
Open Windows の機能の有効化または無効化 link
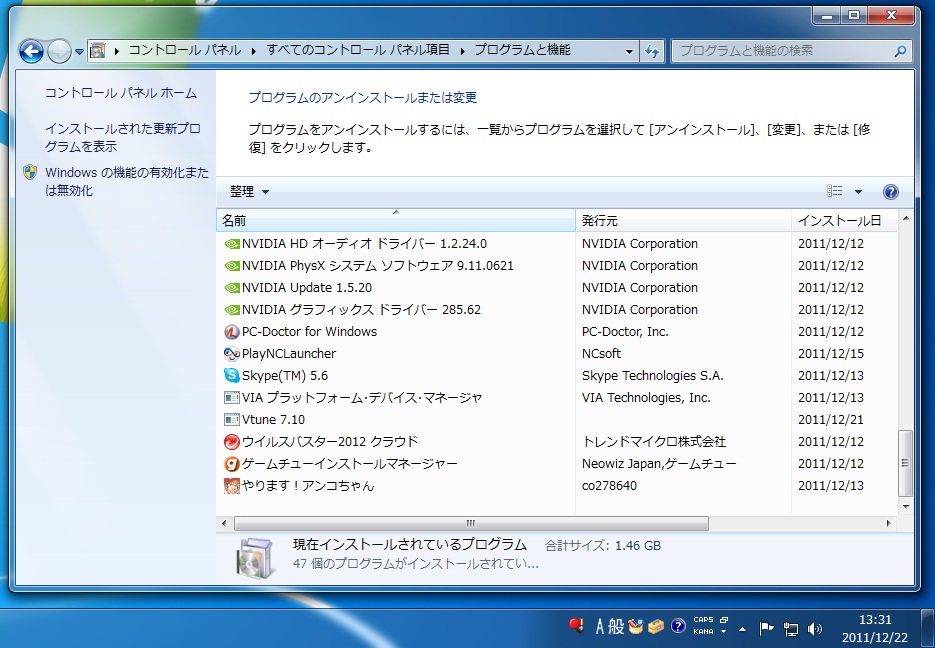pos(126,181)
